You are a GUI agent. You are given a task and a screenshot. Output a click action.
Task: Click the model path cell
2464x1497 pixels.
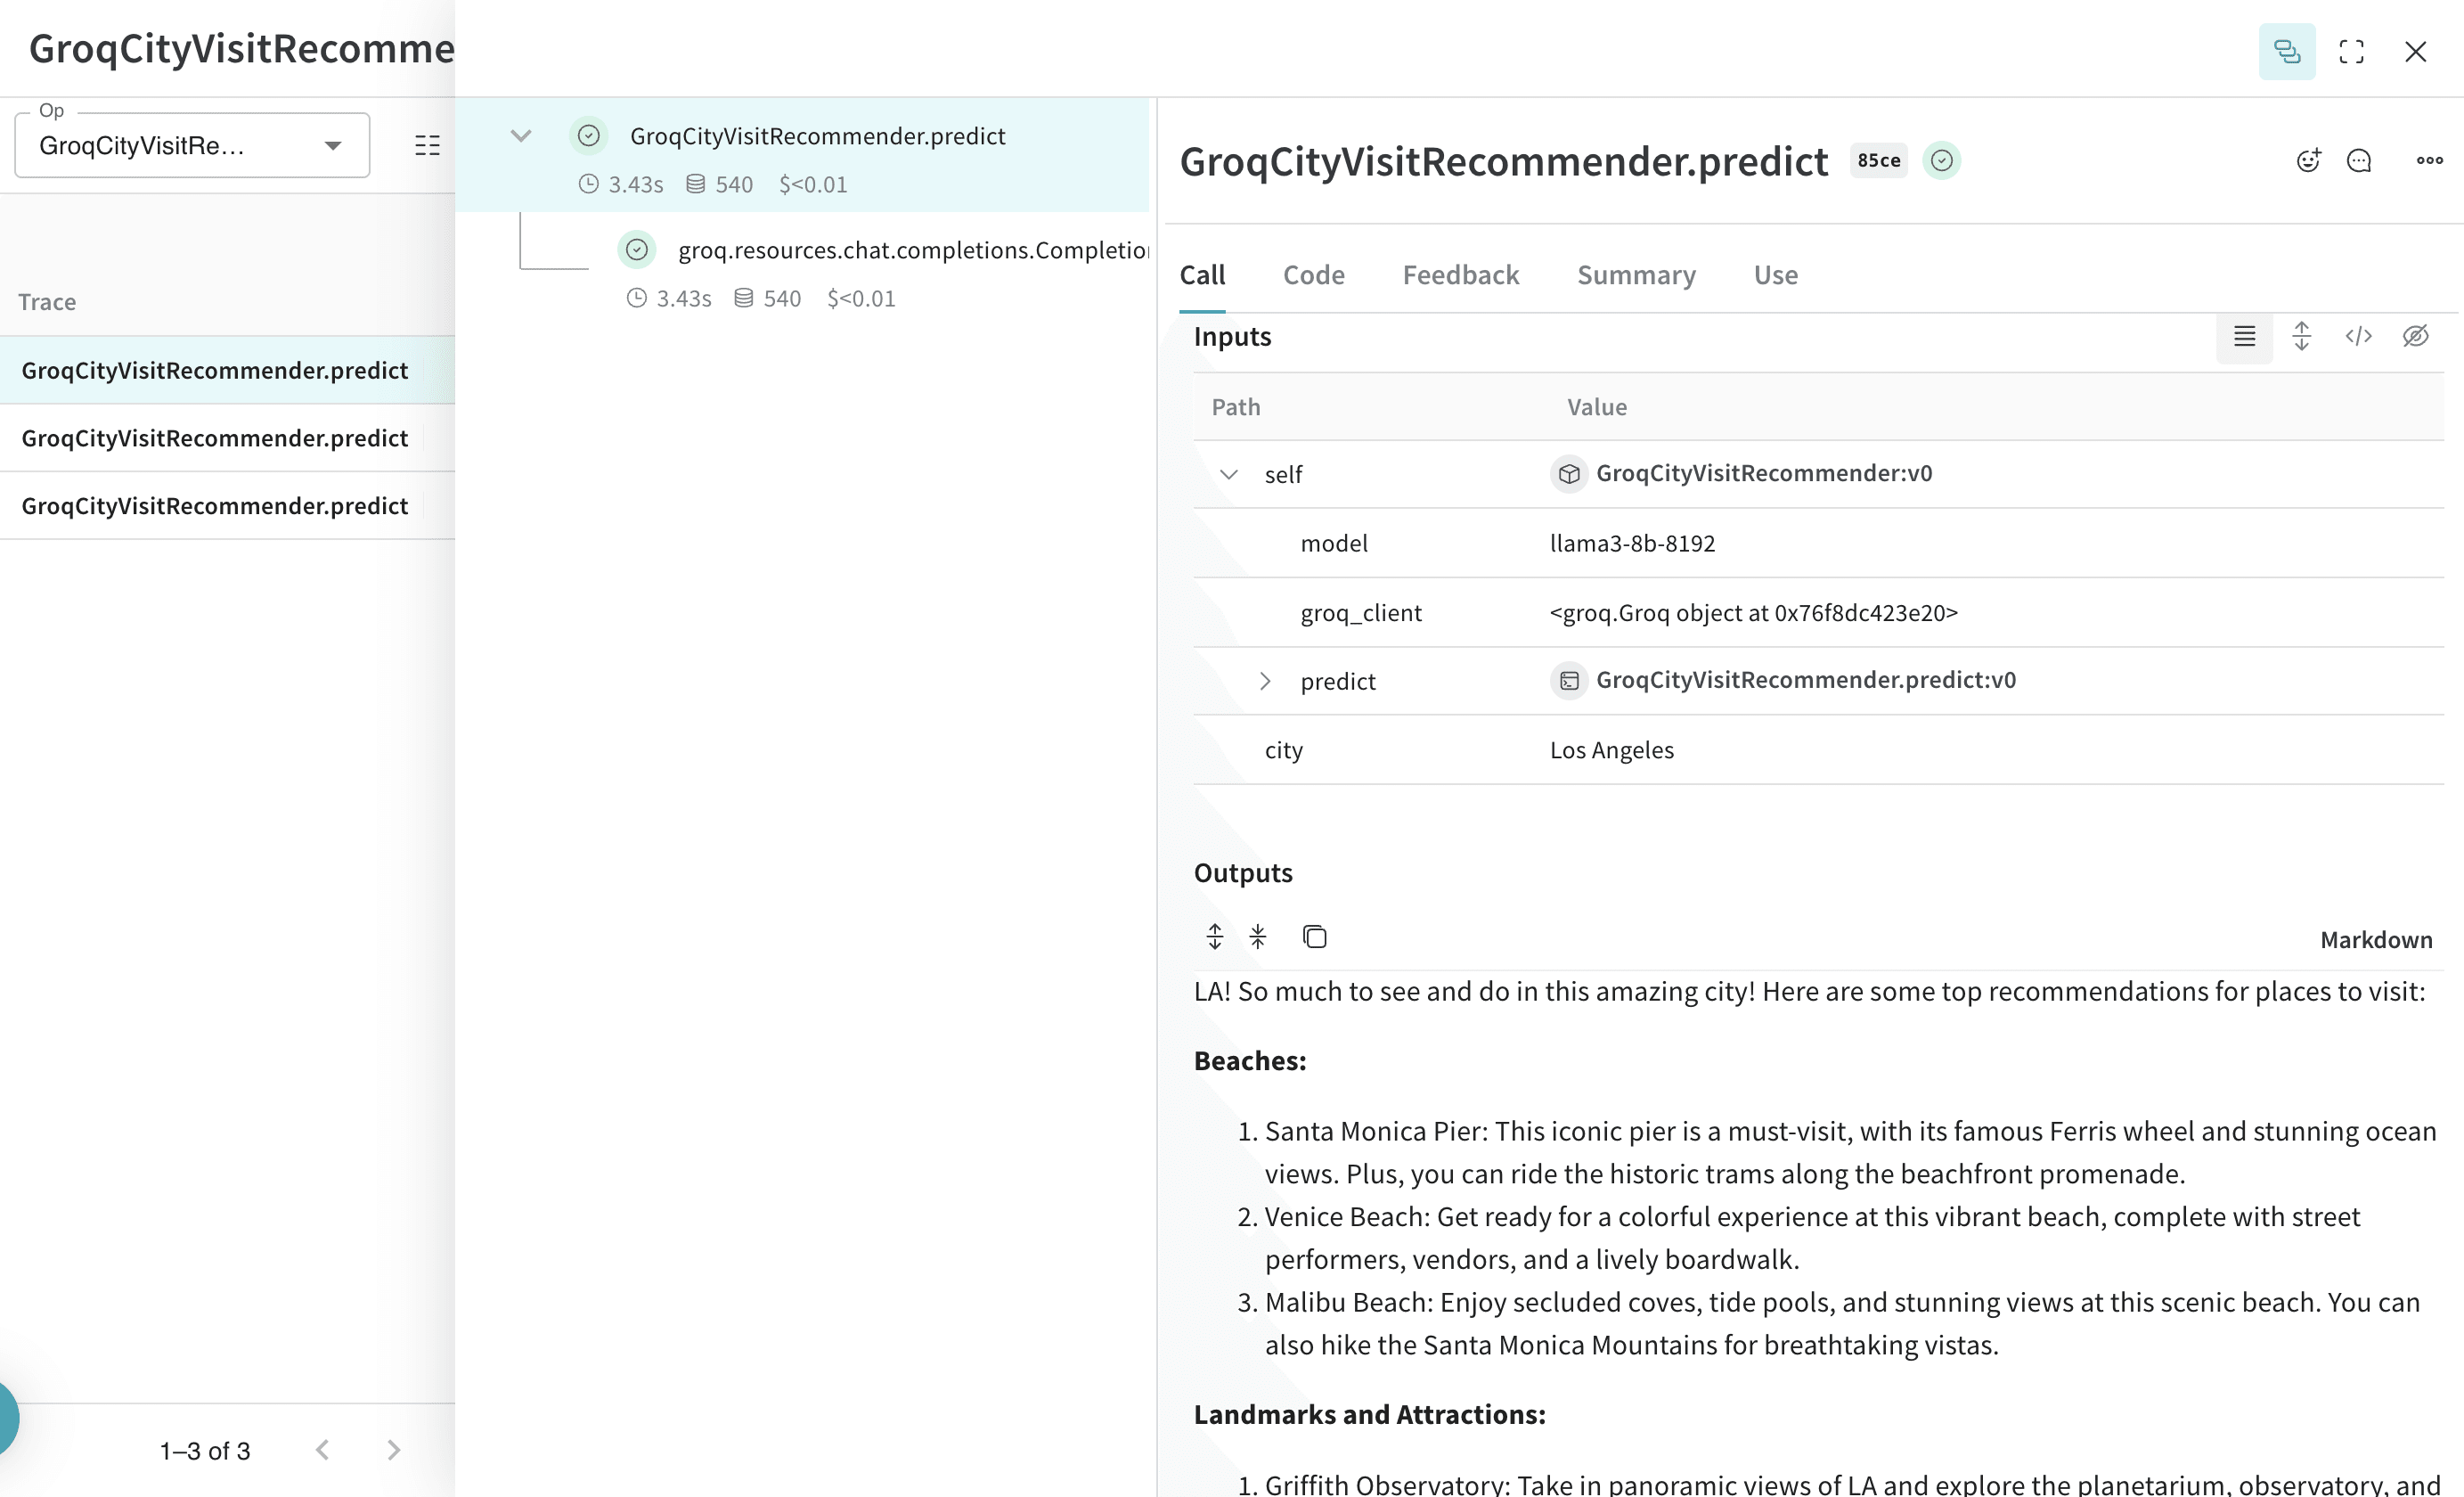[1334, 543]
